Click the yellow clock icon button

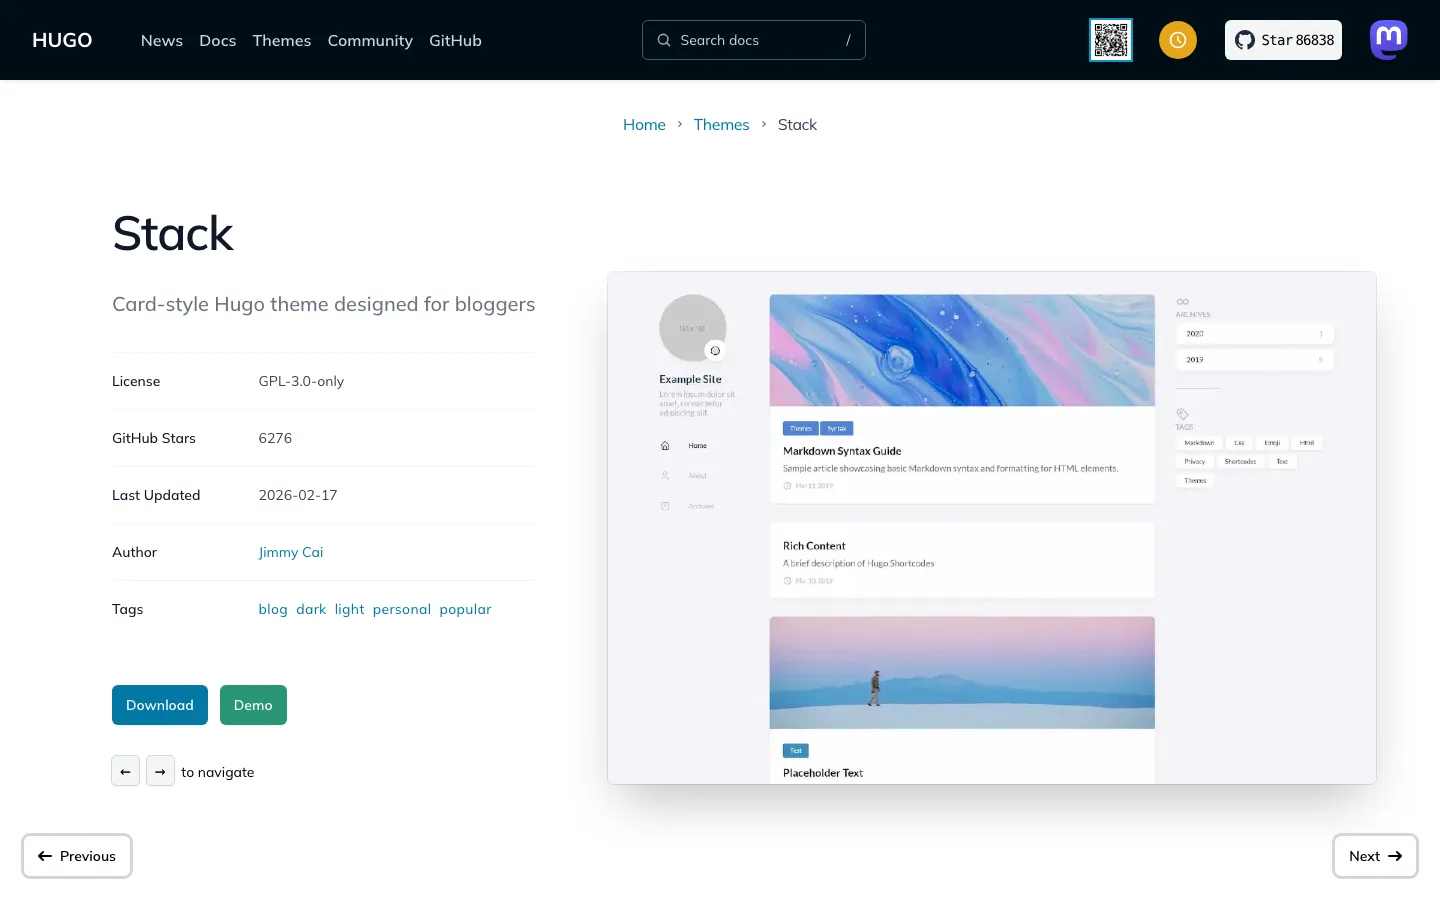click(x=1178, y=40)
